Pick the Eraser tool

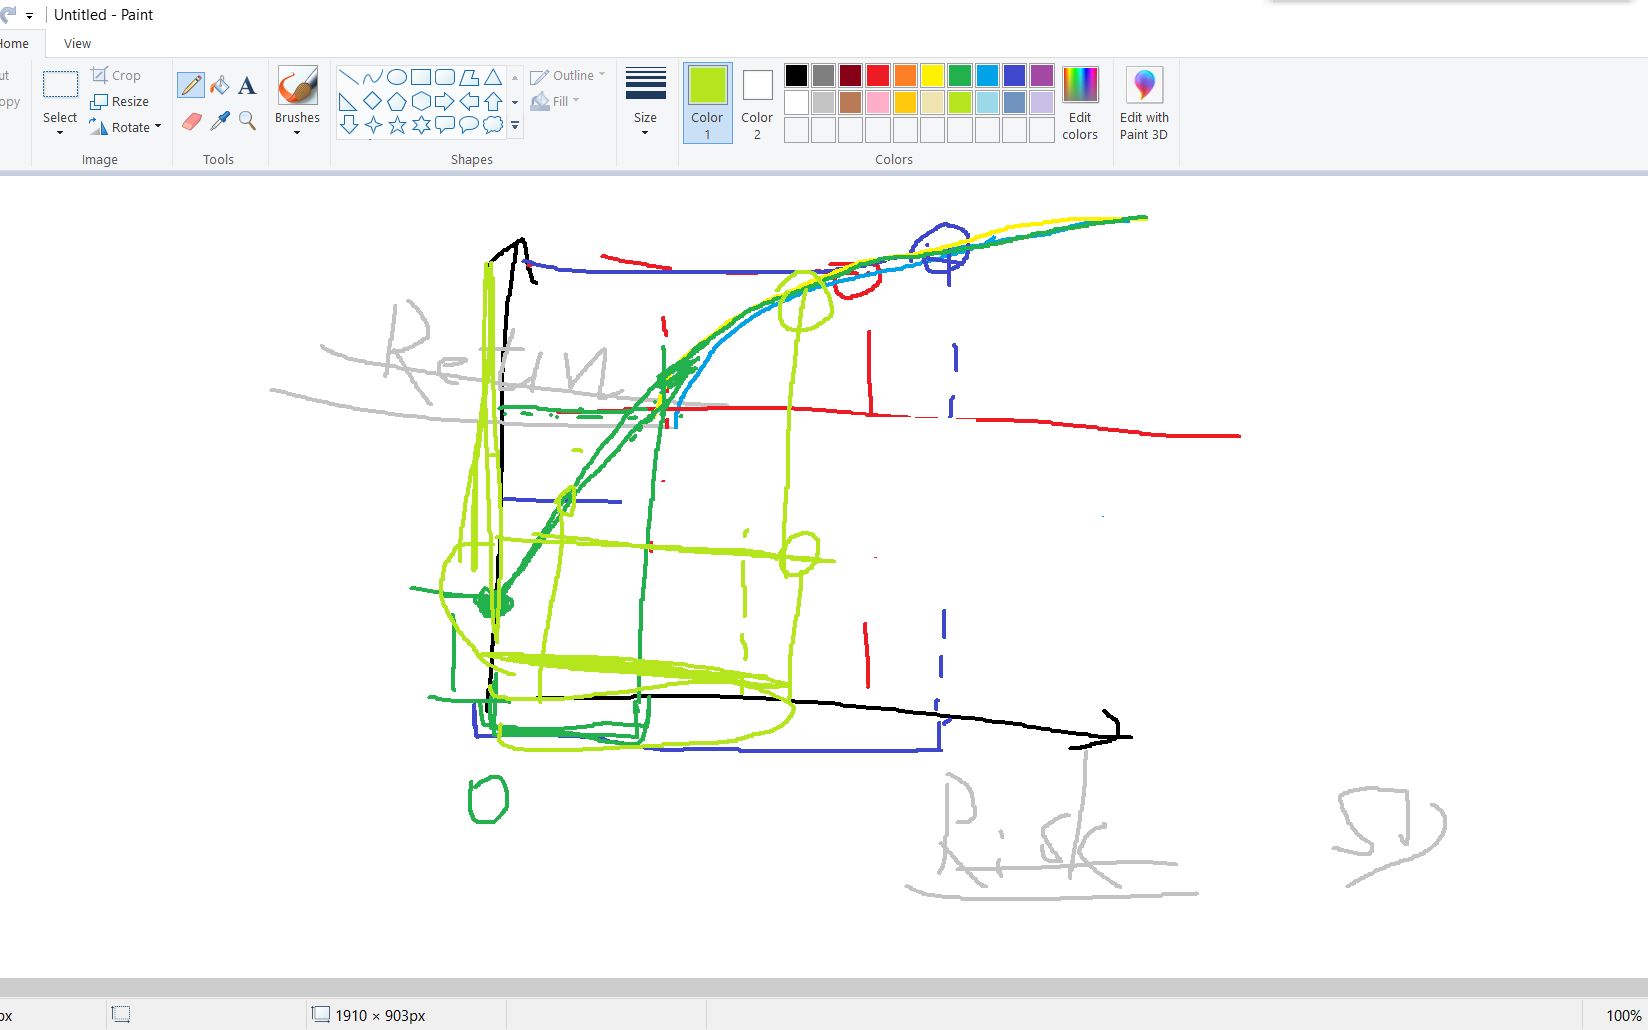click(x=191, y=121)
